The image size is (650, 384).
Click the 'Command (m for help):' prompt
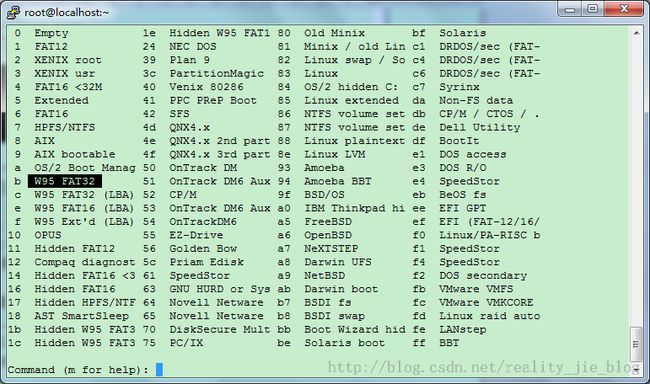[78, 369]
